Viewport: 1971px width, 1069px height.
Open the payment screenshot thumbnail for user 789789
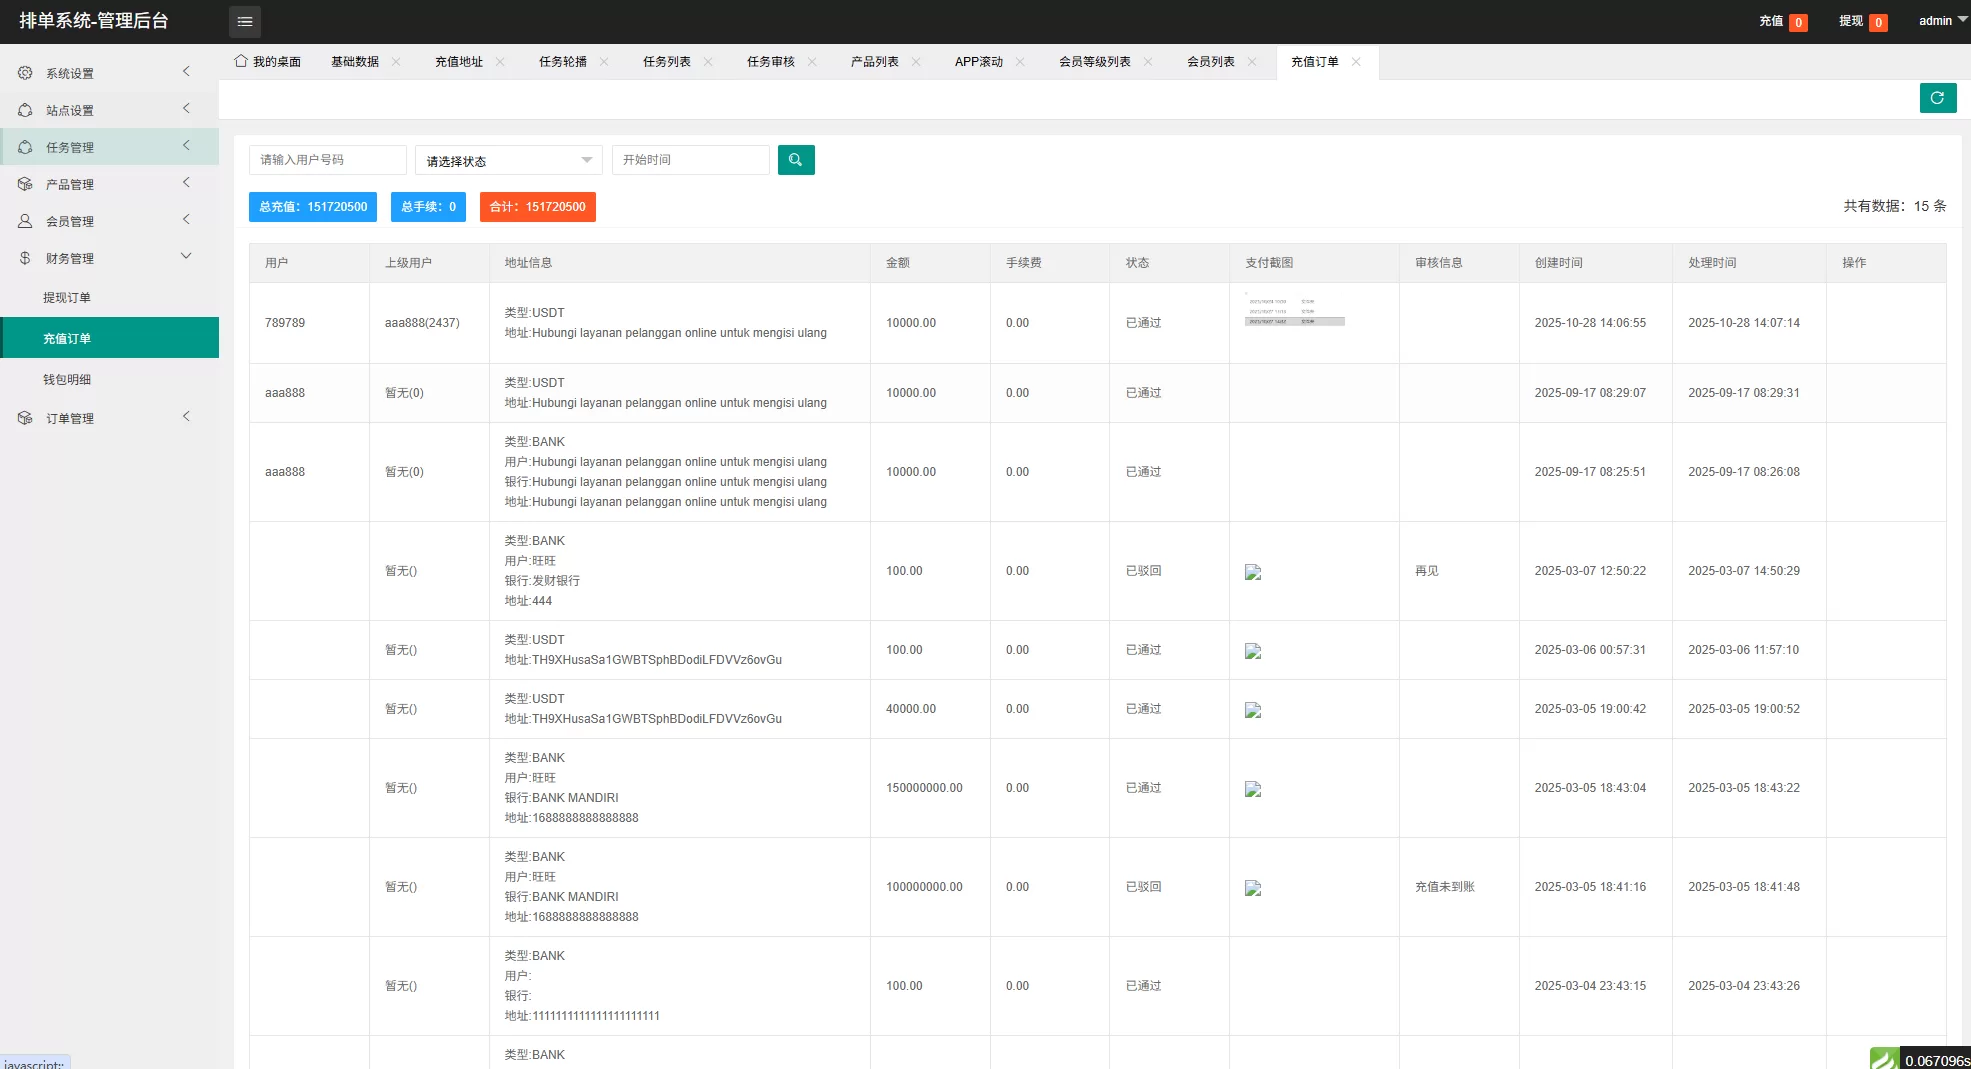coord(1294,312)
